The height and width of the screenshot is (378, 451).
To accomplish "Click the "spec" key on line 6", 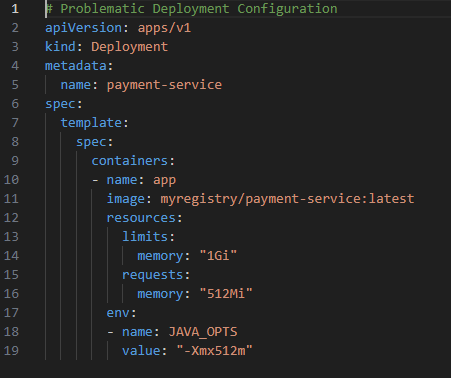I will [x=60, y=104].
